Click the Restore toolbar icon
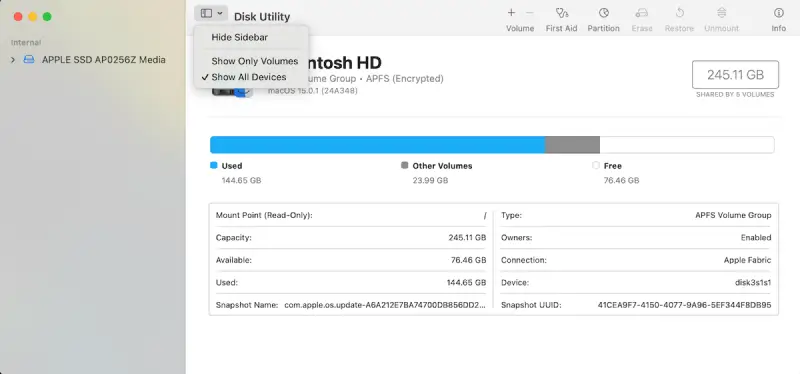The height and width of the screenshot is (374, 800). point(679,13)
